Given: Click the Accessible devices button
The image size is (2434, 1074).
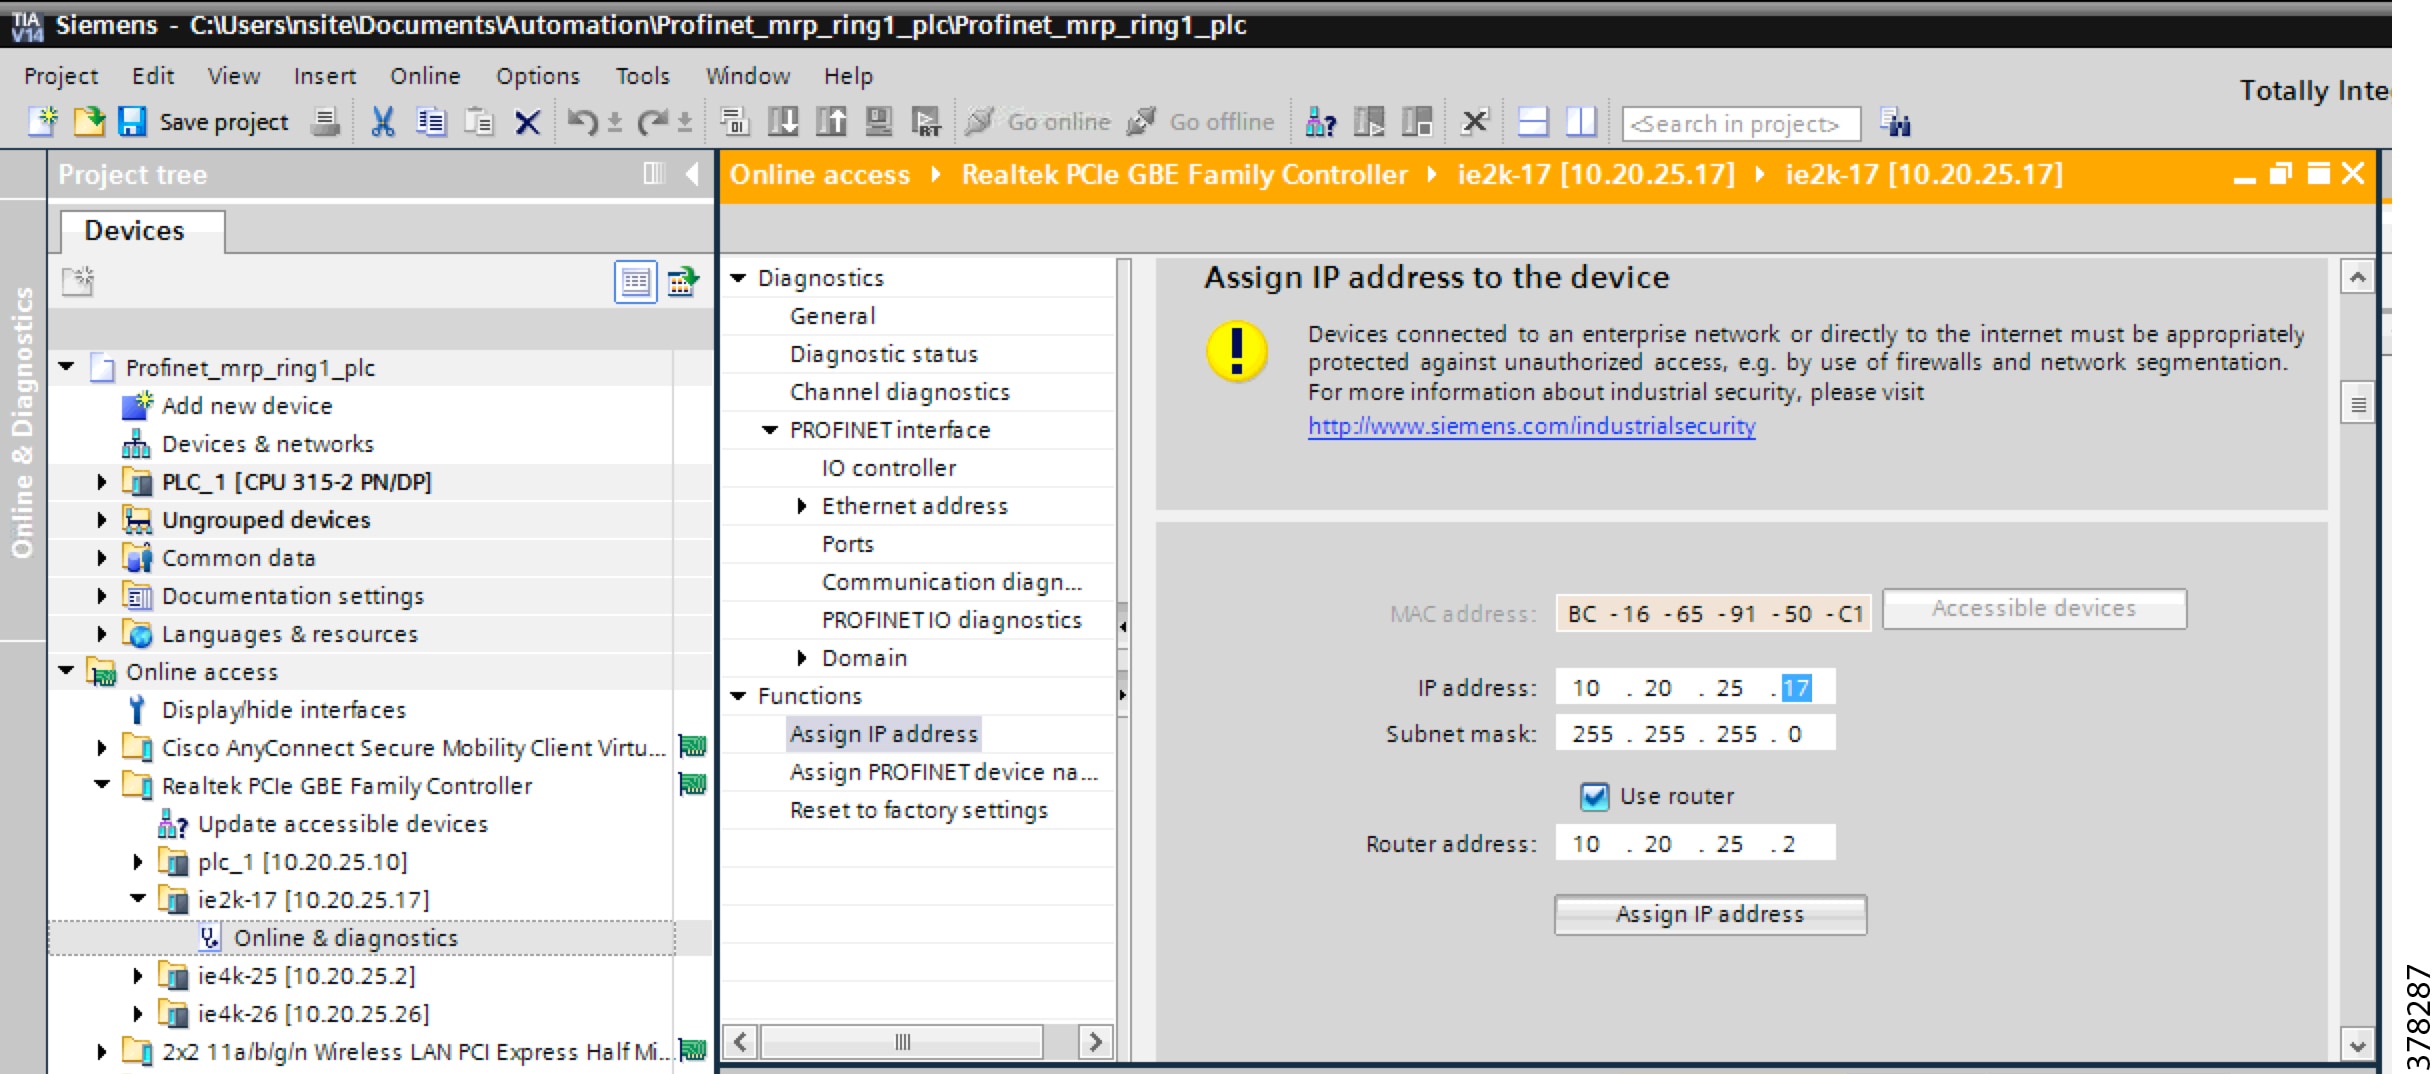Looking at the screenshot, I should tap(2034, 608).
